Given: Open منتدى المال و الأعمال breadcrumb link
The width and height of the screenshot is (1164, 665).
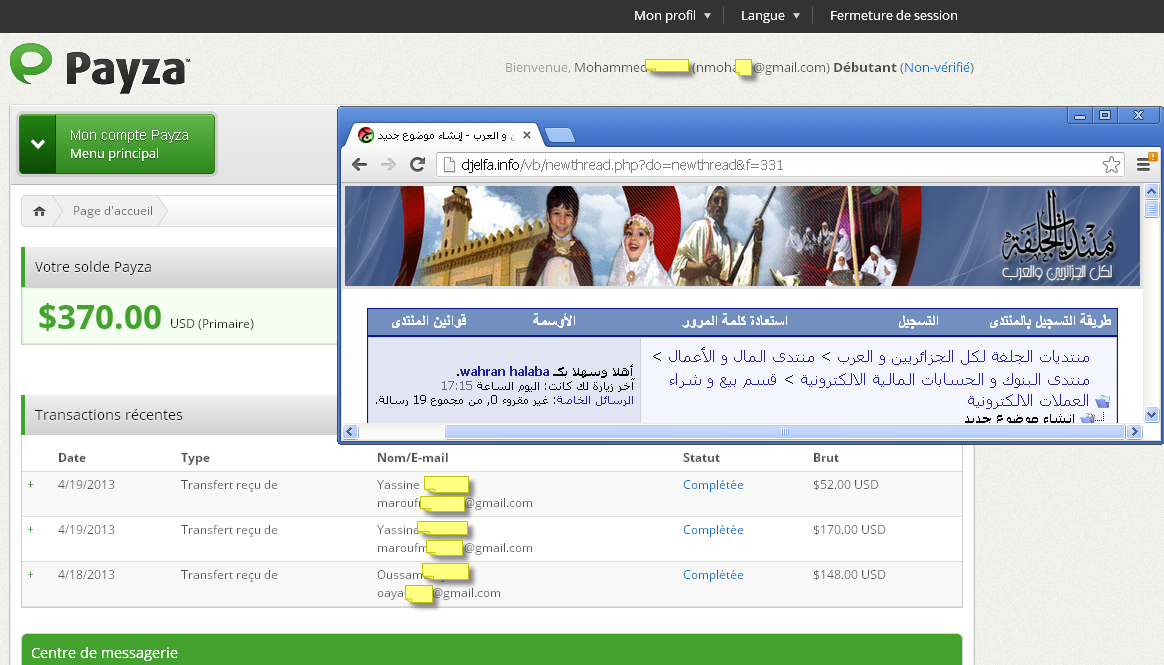Looking at the screenshot, I should 742,357.
